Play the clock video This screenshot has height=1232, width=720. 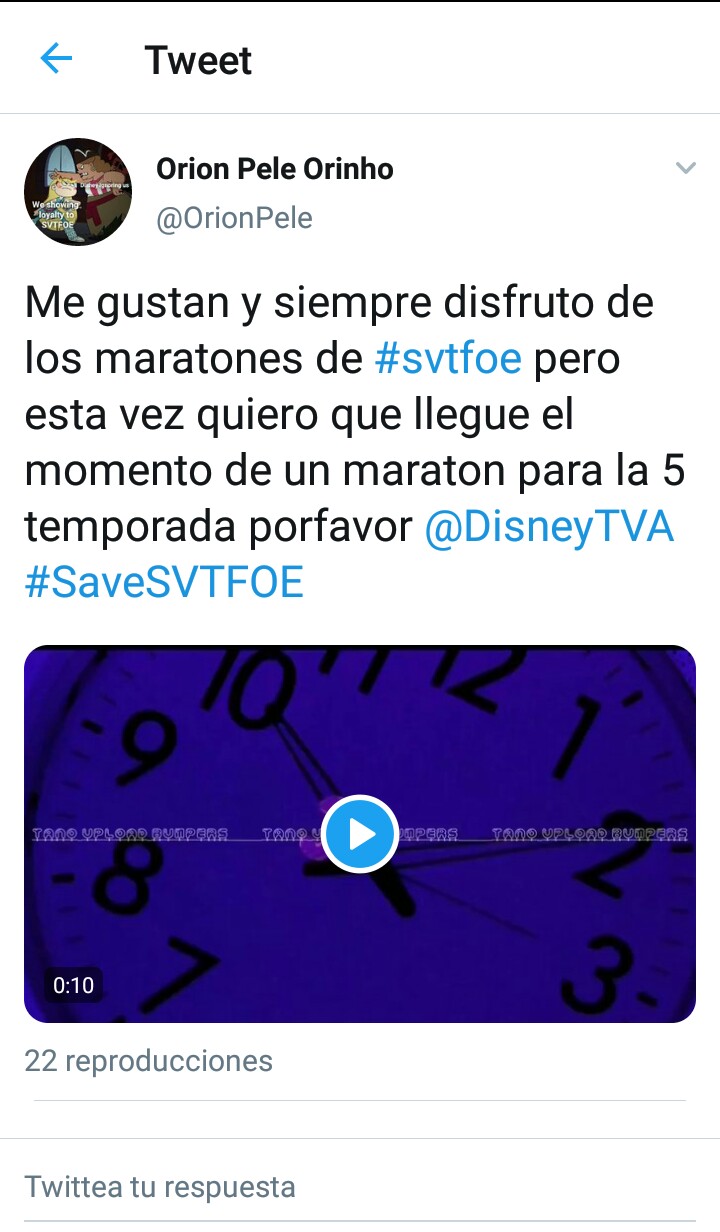[361, 834]
